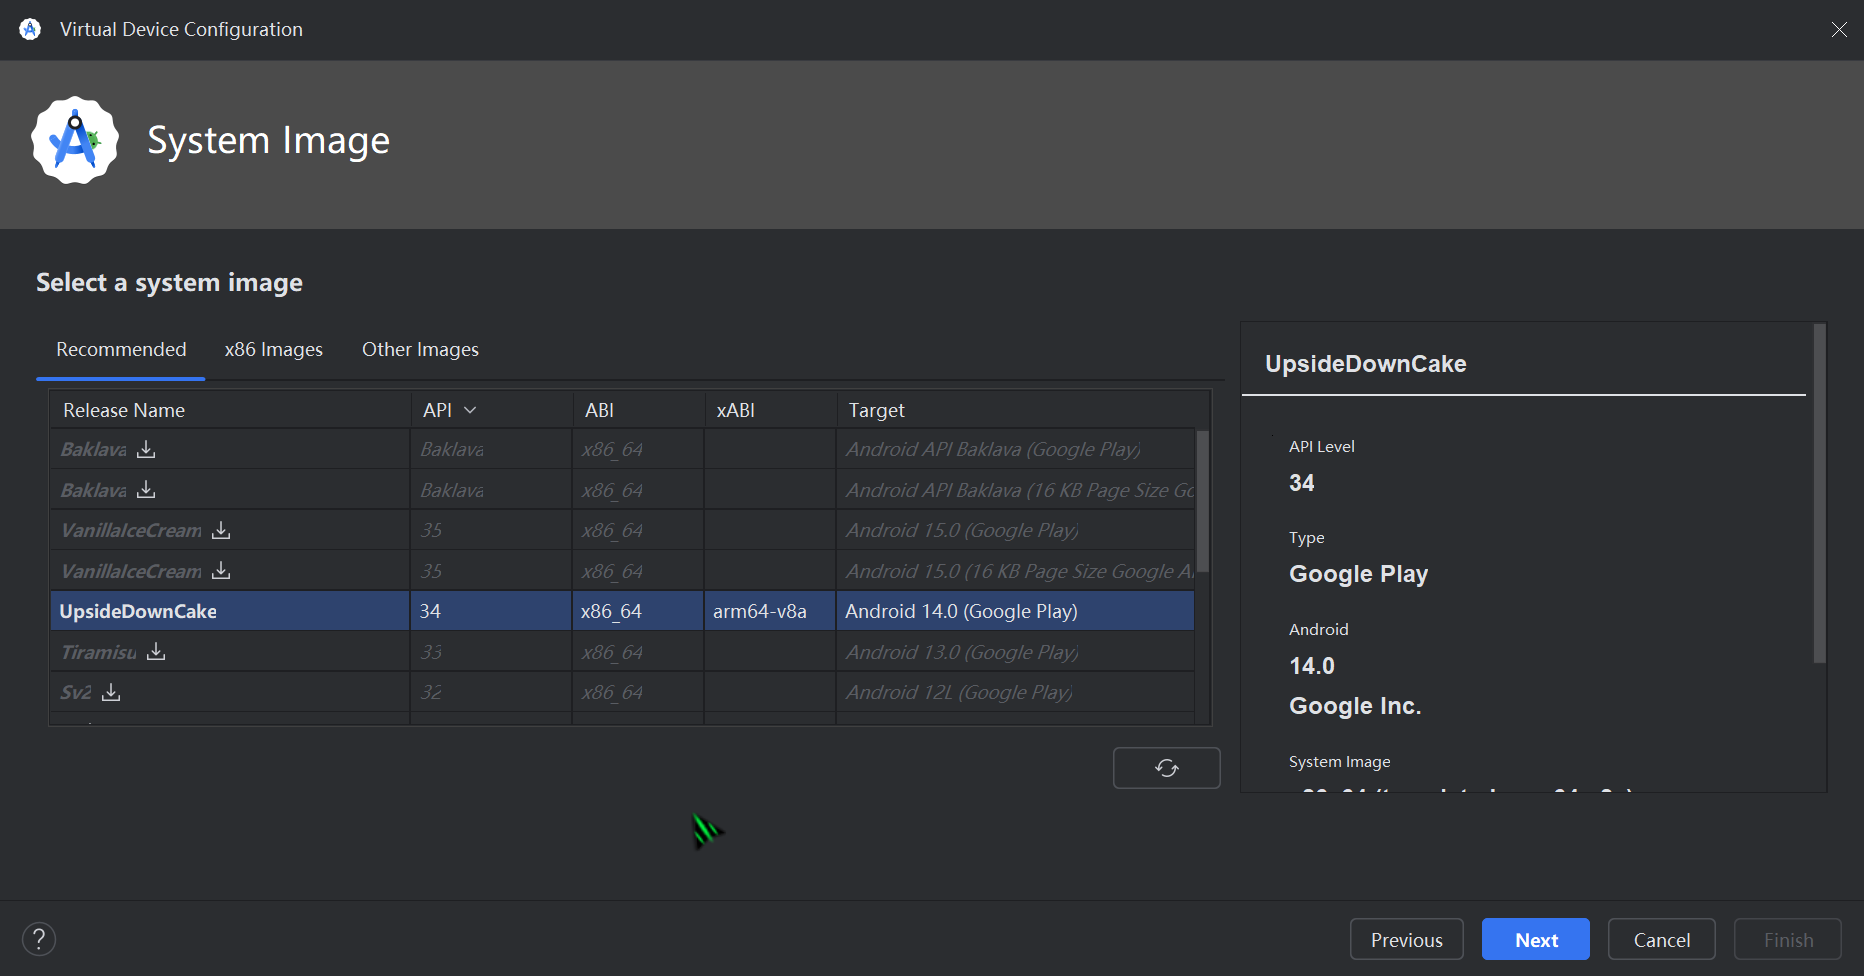This screenshot has height=976, width=1864.
Task: Download the Tiramisu system image
Action: coord(156,652)
